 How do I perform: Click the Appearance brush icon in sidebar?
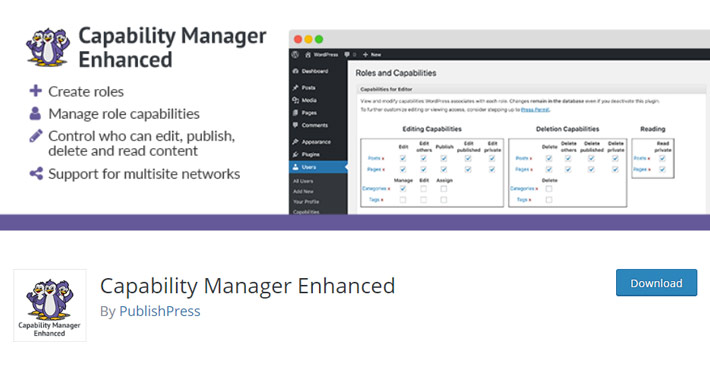296,142
